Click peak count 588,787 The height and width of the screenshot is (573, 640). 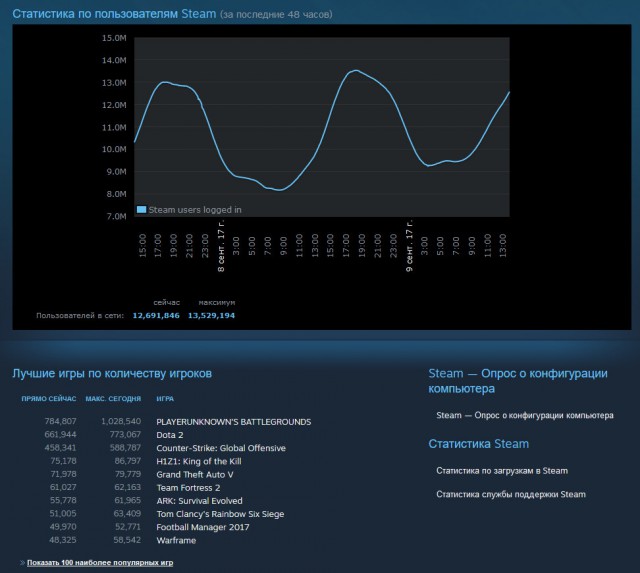[x=125, y=448]
